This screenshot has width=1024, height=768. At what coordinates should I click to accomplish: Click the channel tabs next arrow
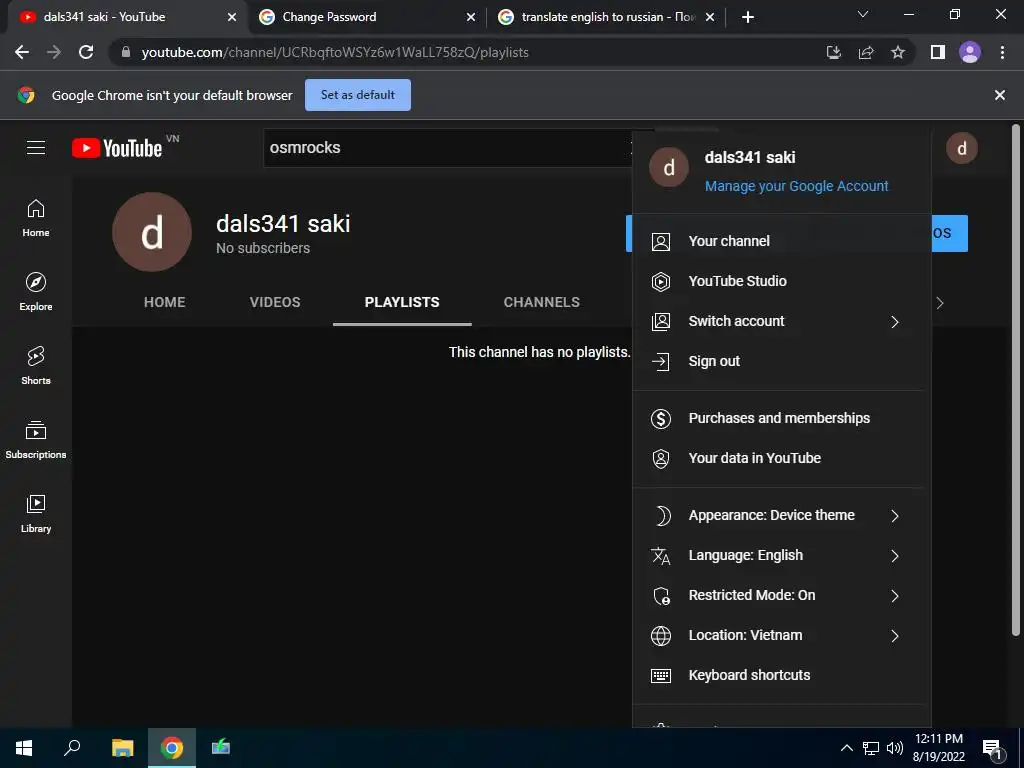click(x=940, y=303)
